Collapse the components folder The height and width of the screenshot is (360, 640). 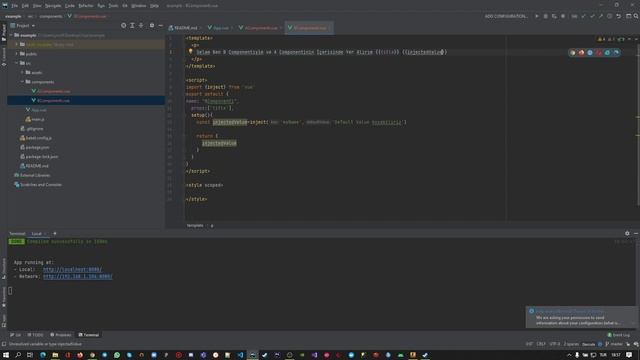tap(22, 82)
